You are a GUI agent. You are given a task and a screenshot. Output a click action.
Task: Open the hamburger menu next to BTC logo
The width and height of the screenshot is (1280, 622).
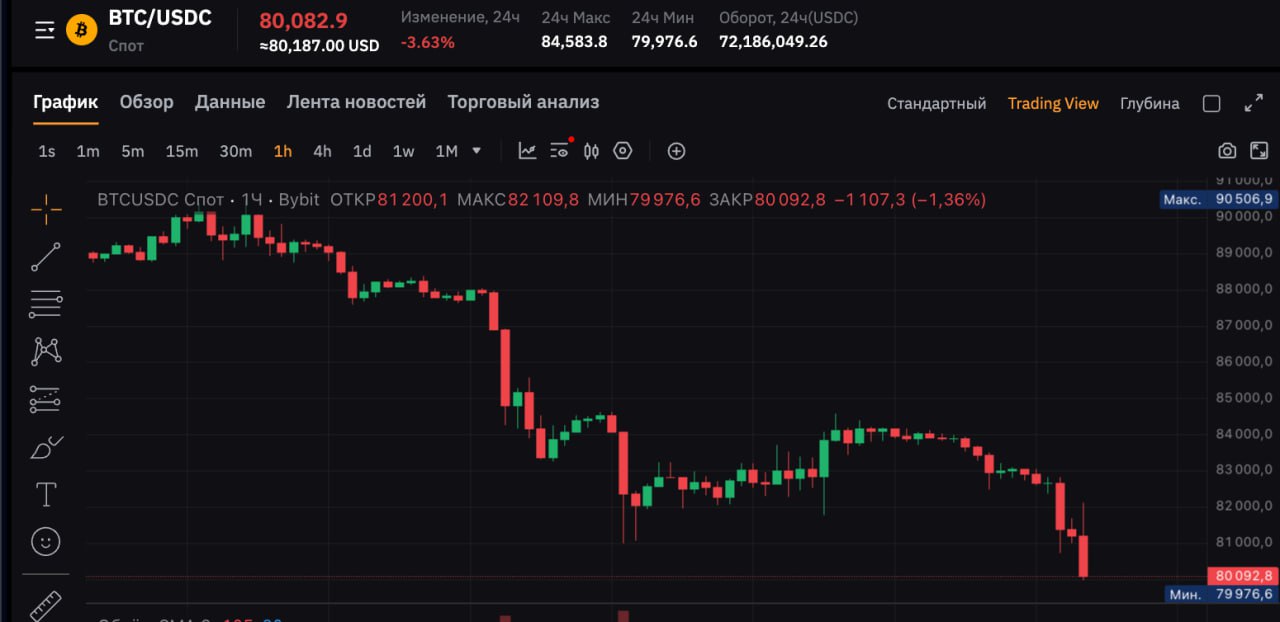tap(43, 29)
